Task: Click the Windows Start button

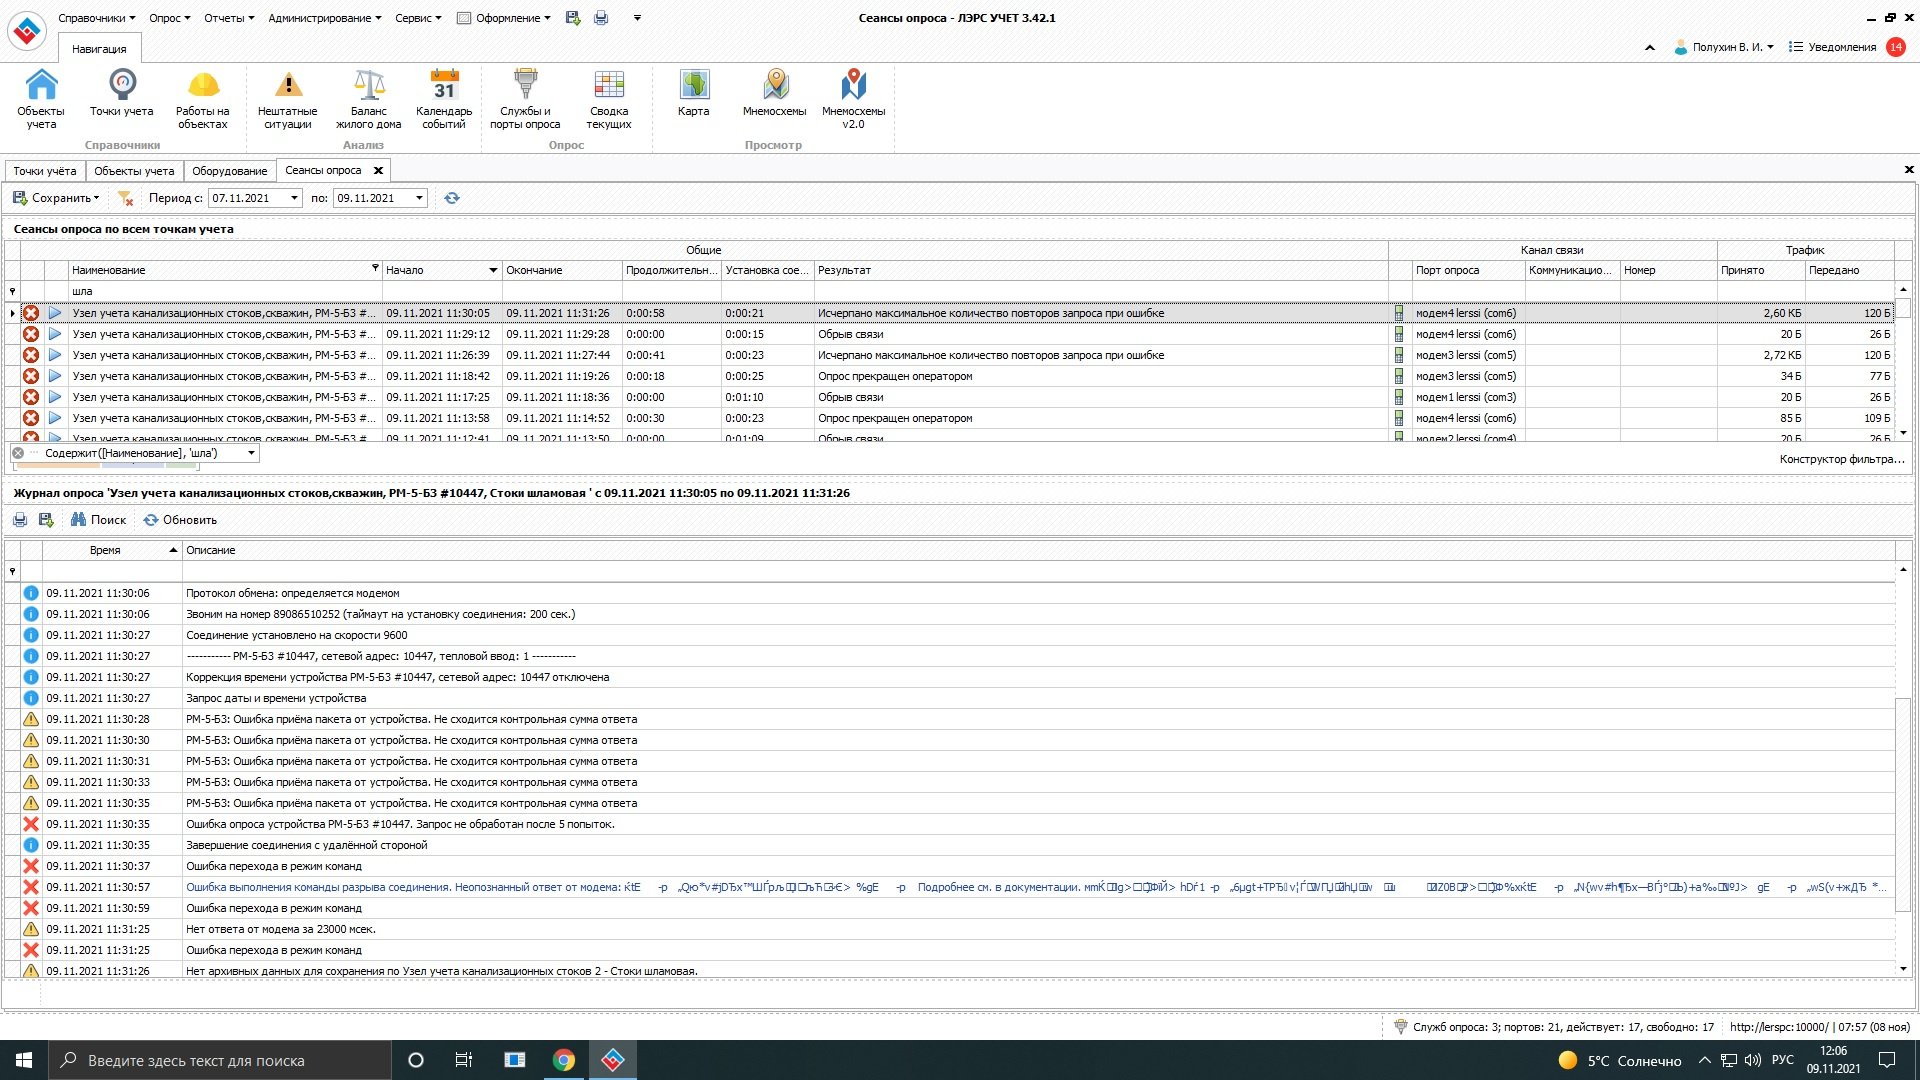Action: tap(24, 1060)
